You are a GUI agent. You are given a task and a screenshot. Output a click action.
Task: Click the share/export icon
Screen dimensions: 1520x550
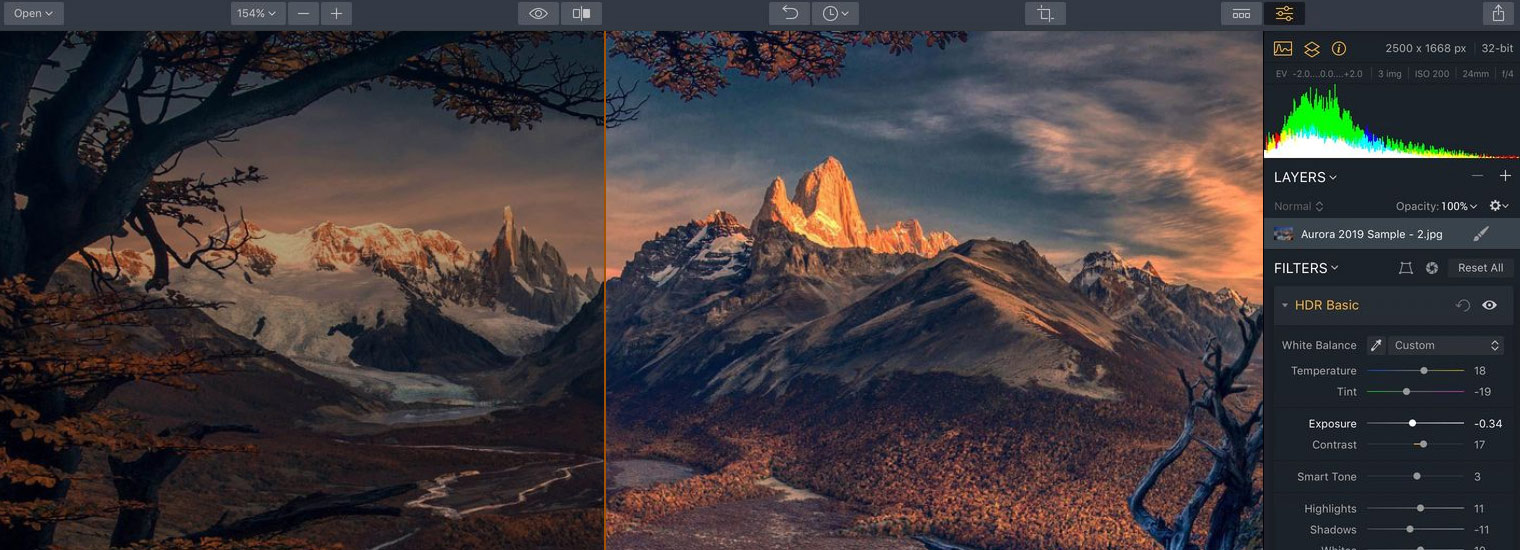(1498, 14)
